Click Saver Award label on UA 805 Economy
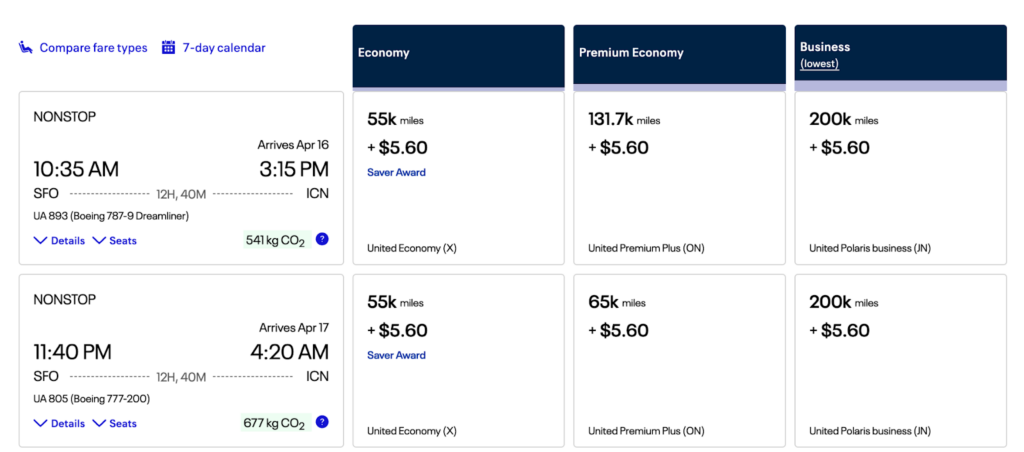This screenshot has width=1024, height=452. 396,355
